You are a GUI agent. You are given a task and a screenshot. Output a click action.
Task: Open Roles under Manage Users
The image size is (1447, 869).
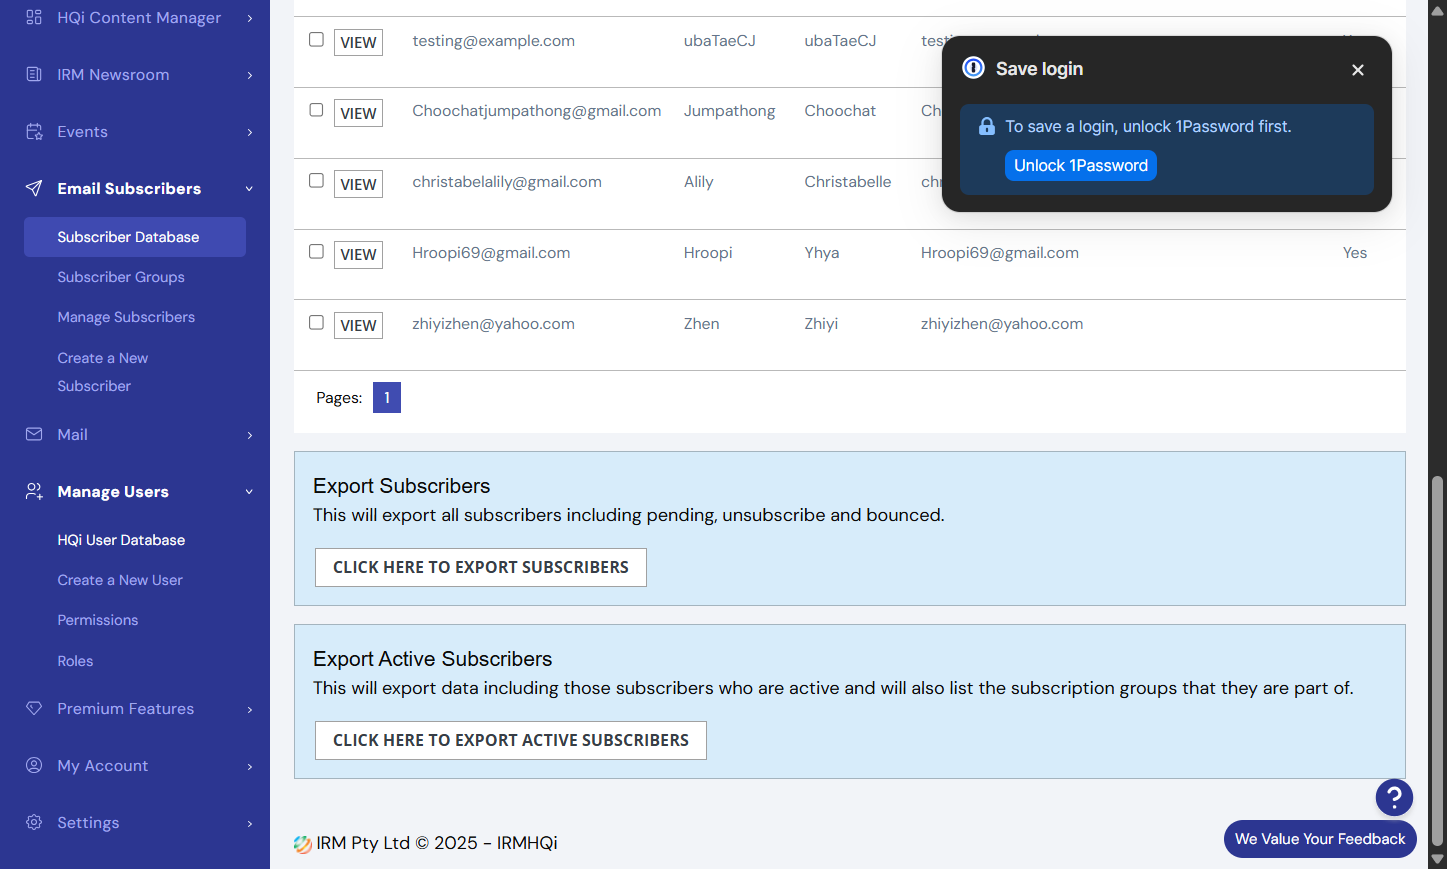pyautogui.click(x=75, y=661)
